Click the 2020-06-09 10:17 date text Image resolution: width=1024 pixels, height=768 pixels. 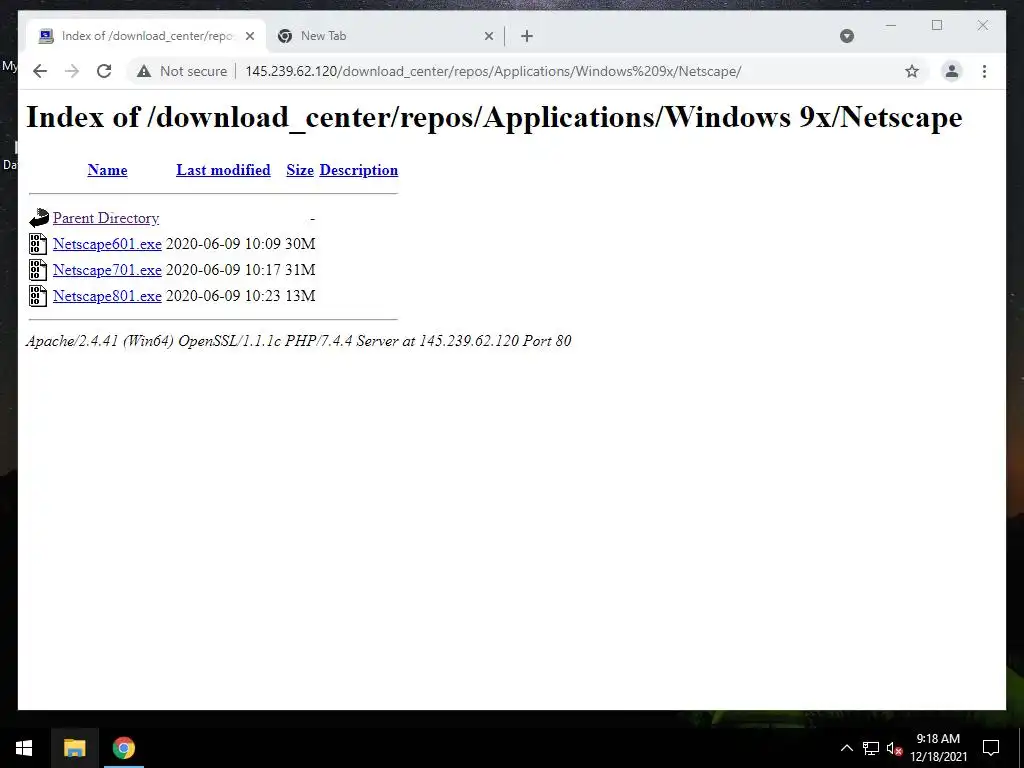pyautogui.click(x=223, y=270)
